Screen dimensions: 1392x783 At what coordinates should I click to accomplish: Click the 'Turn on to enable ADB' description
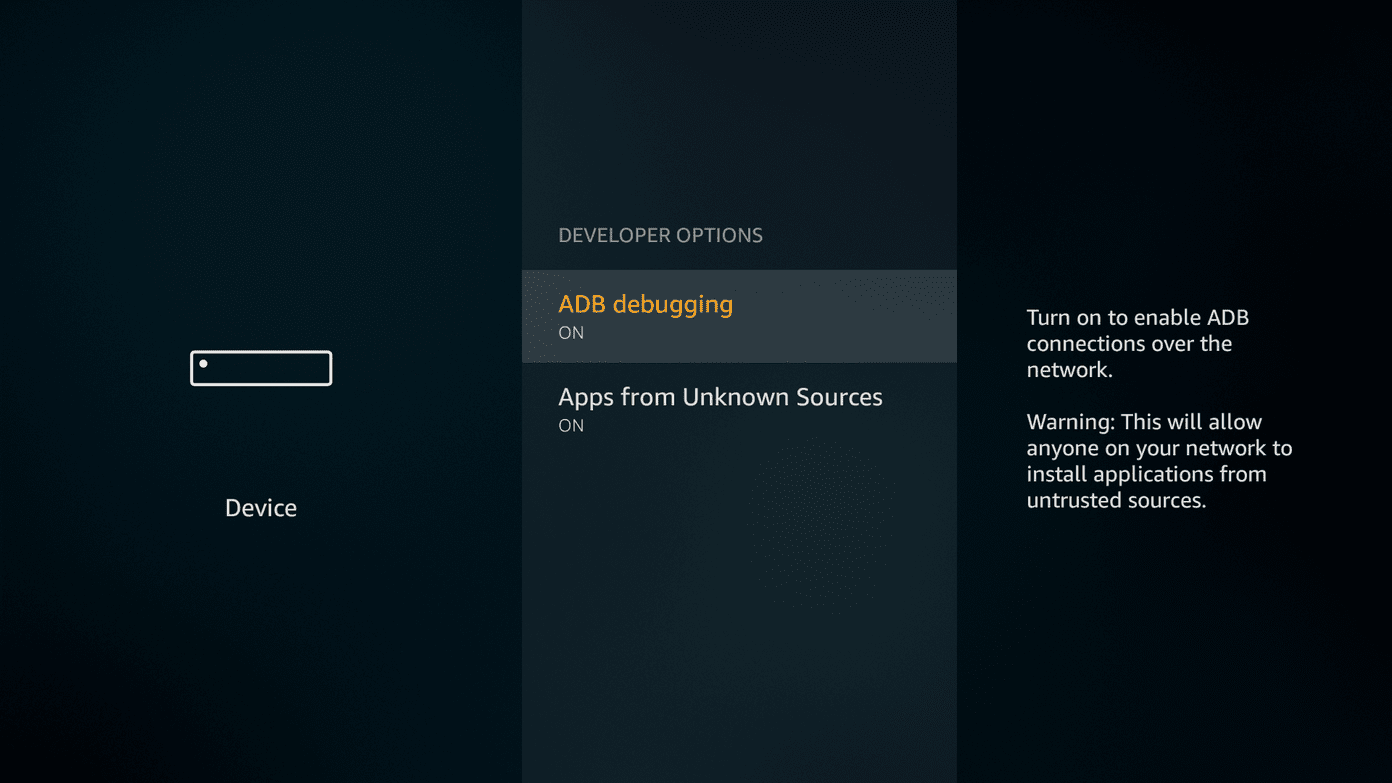[x=1138, y=344]
